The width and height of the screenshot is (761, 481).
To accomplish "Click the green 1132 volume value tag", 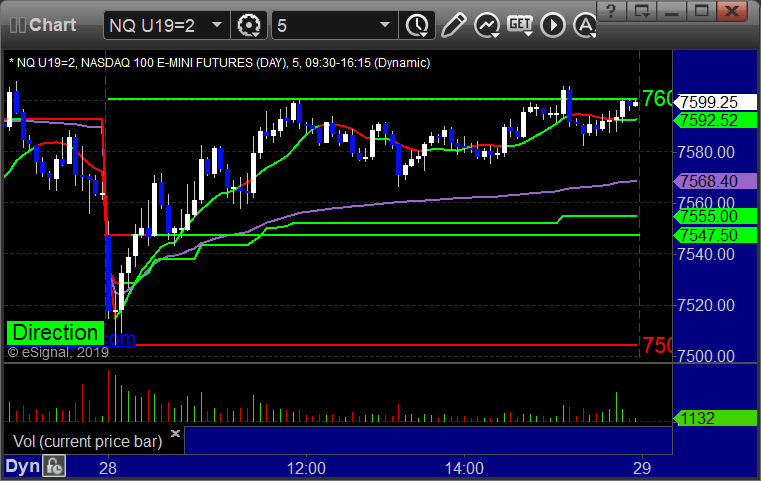I will (715, 418).
